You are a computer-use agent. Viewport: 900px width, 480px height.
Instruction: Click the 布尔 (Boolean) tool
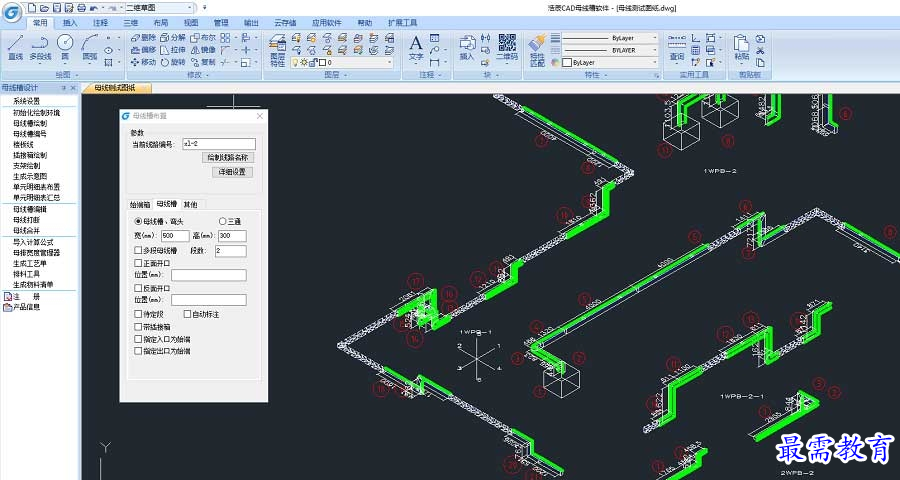pyautogui.click(x=203, y=38)
